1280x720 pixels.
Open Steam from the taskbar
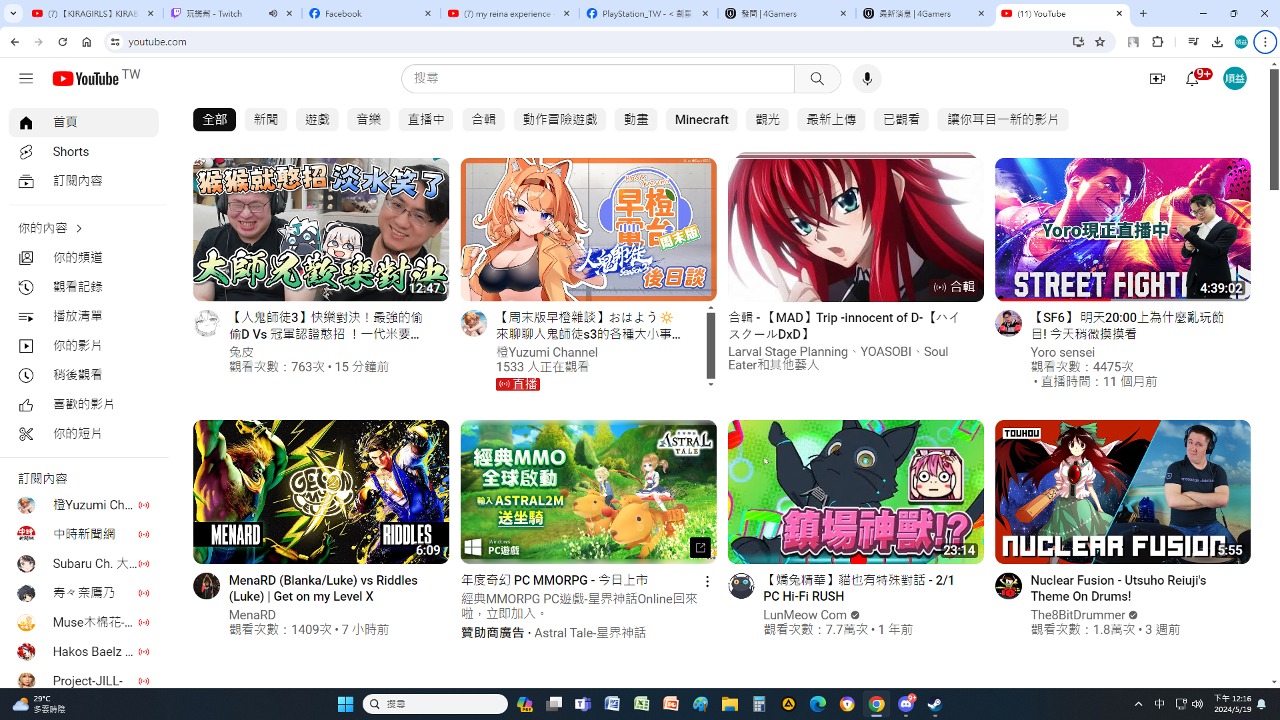[x=935, y=705]
